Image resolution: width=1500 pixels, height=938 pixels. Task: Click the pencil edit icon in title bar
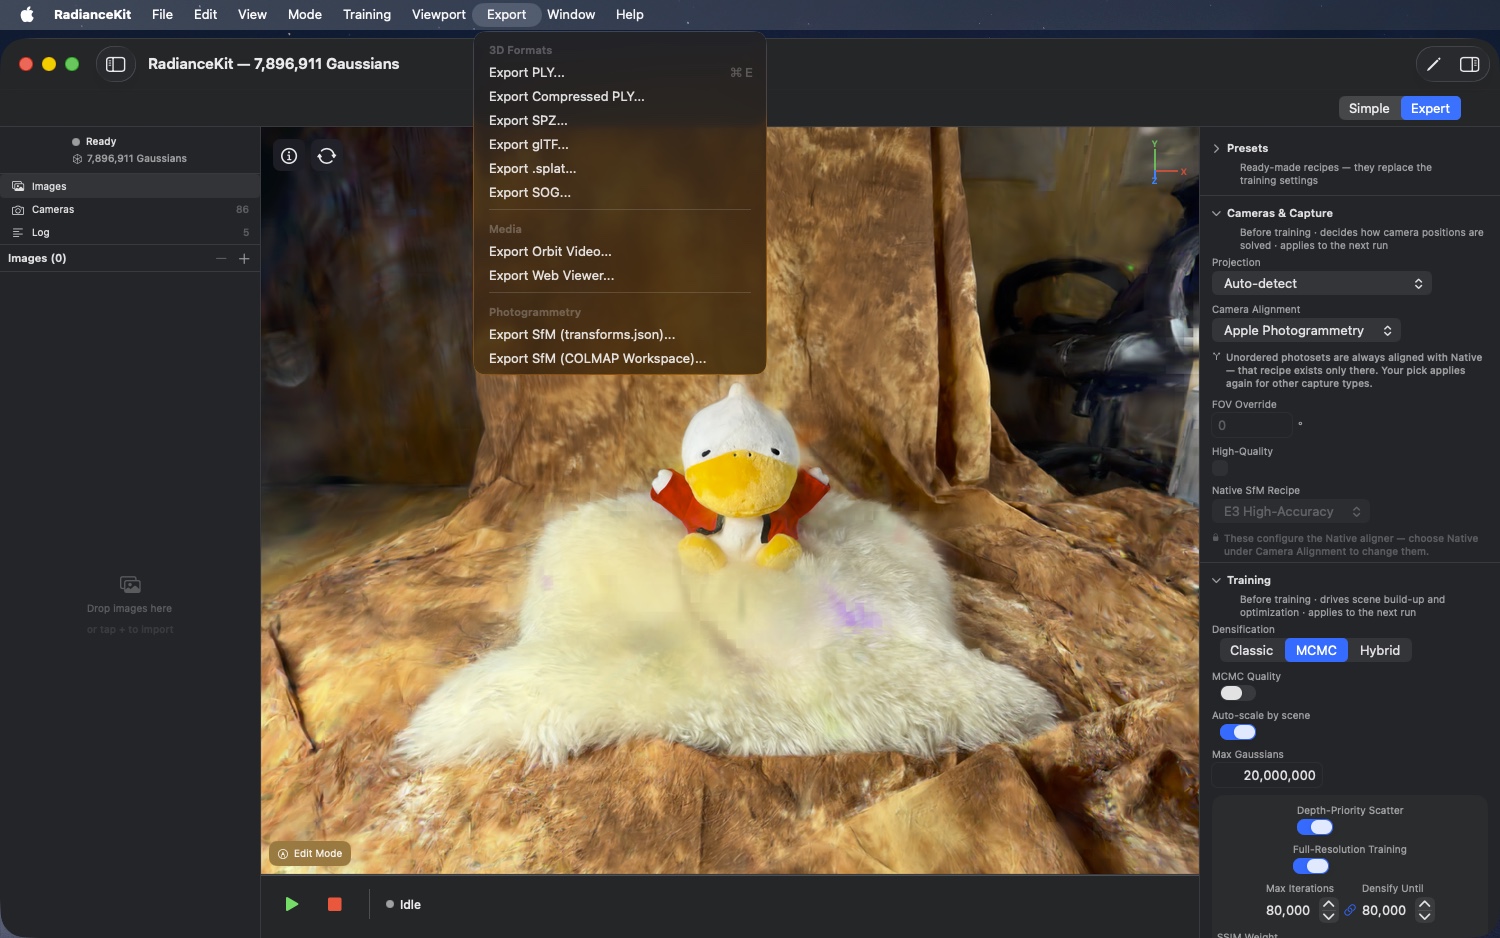1433,64
